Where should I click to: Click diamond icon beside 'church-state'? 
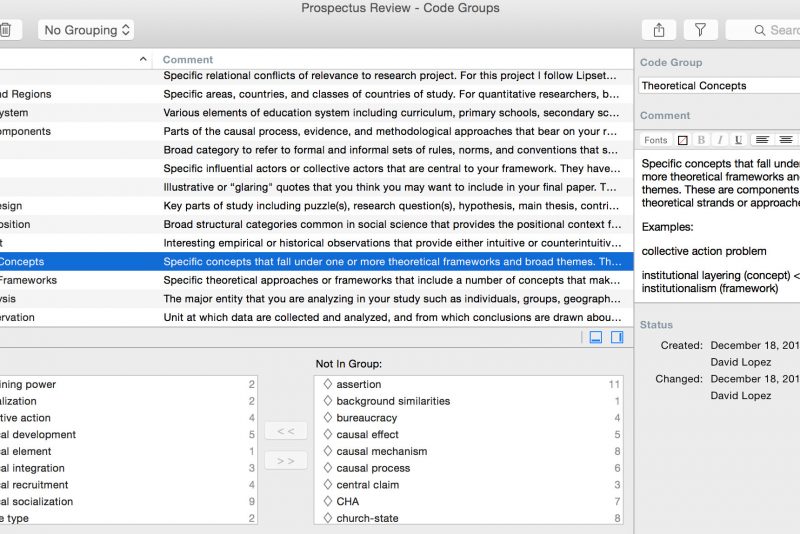[328, 518]
